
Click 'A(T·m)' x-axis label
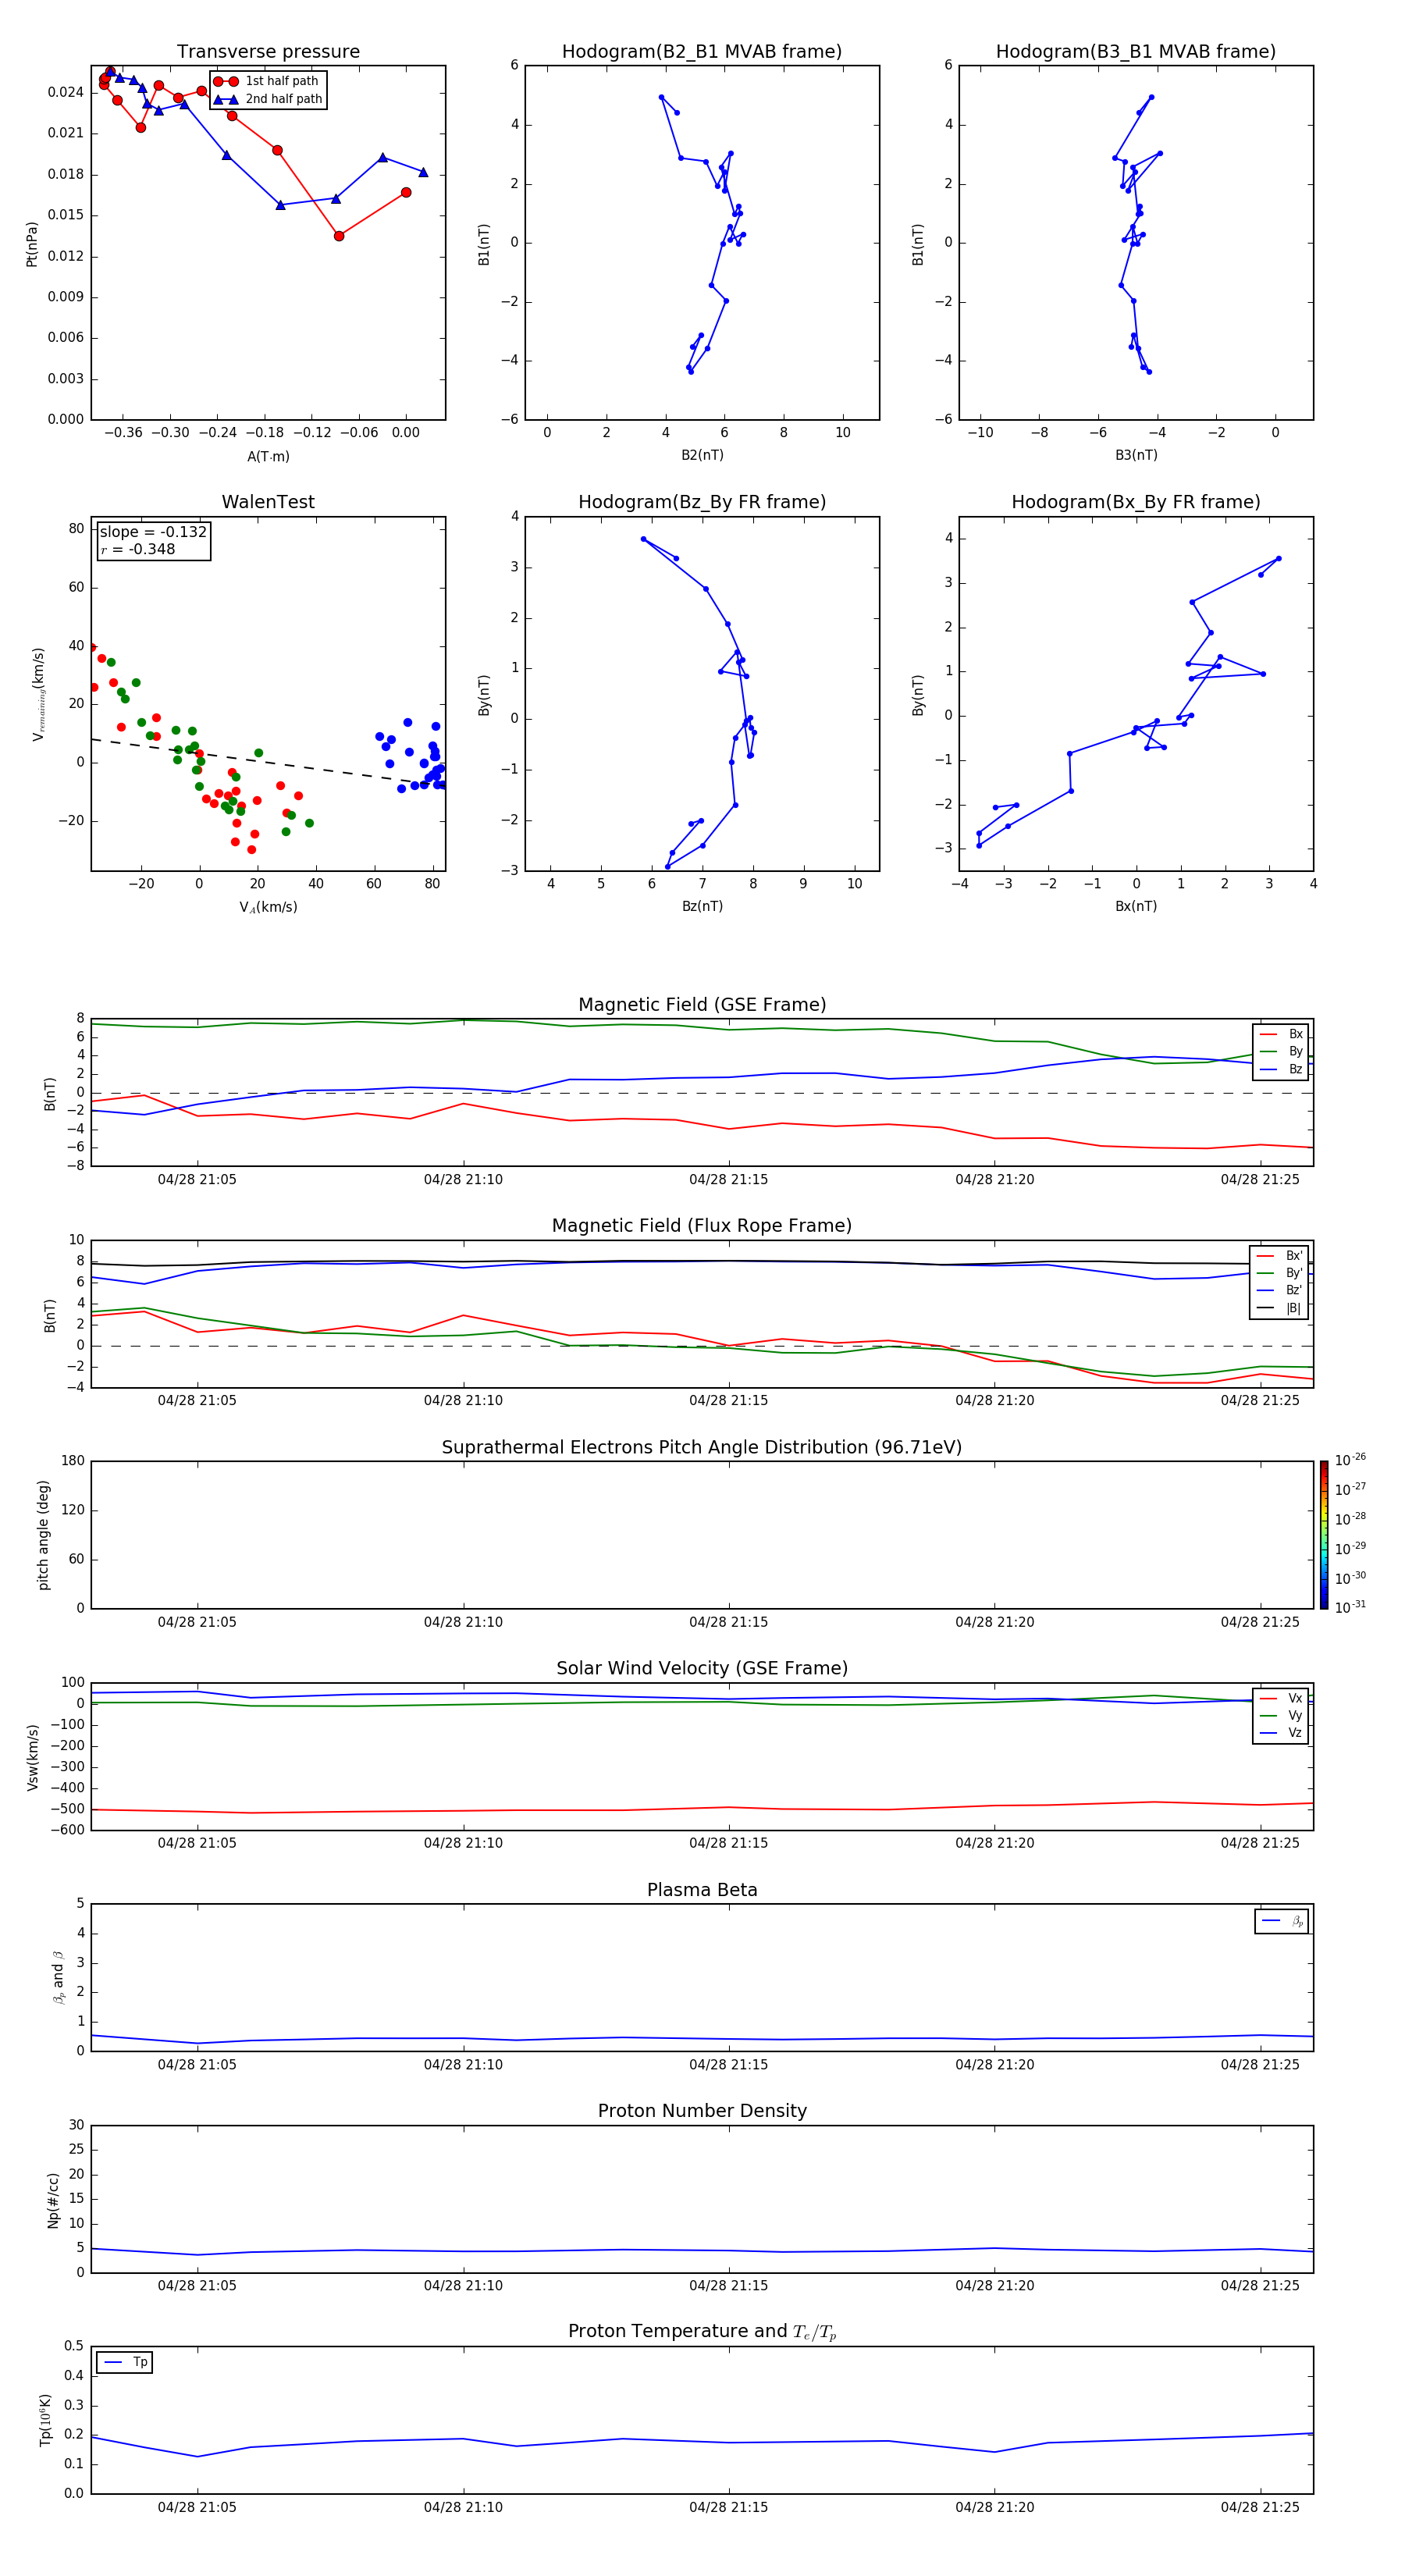pos(268,457)
